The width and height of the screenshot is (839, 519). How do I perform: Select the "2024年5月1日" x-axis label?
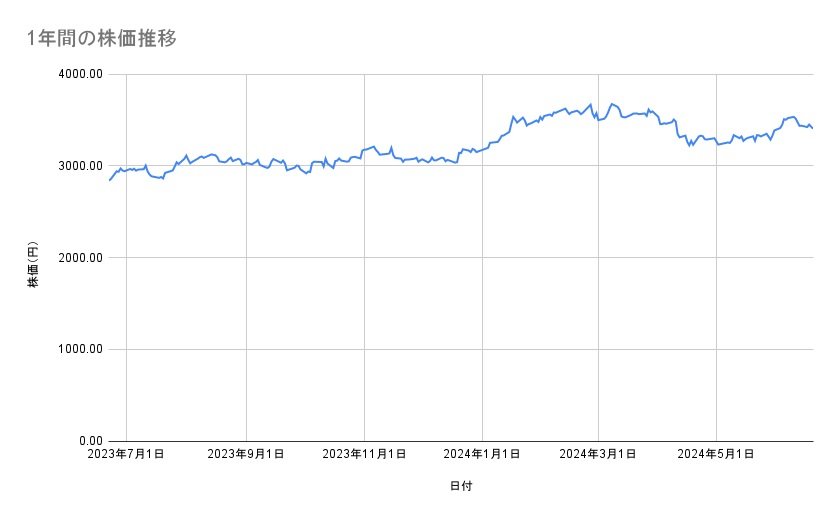click(716, 454)
